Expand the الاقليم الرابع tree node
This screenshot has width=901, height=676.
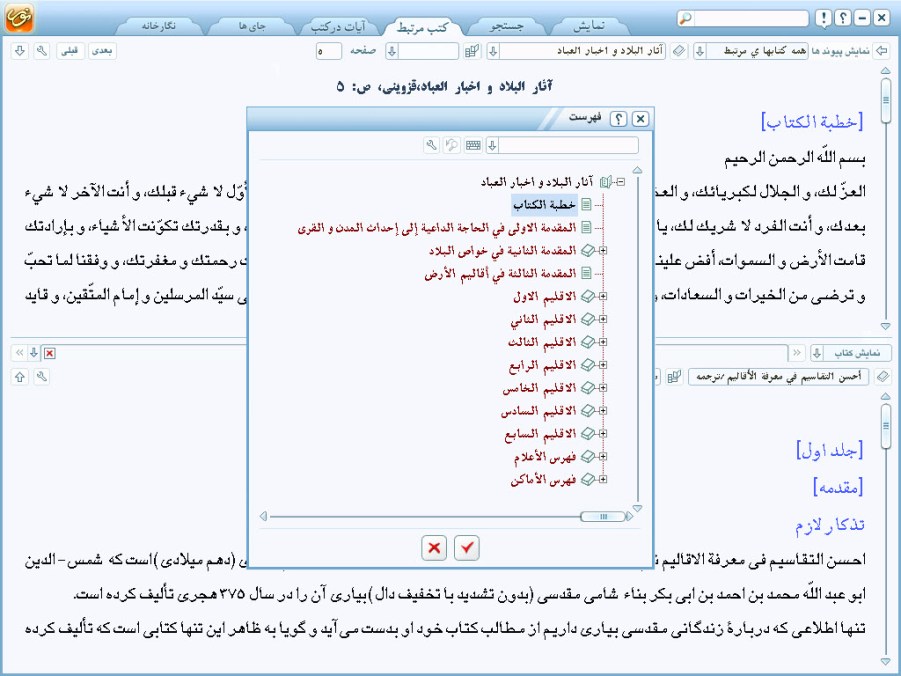(603, 365)
